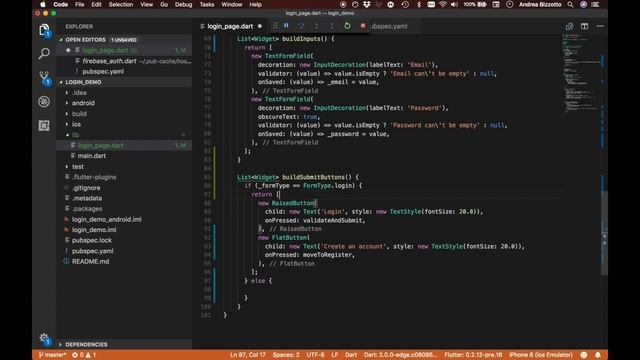
Task: Click the LF end-of-line status item
Action: 334,355
